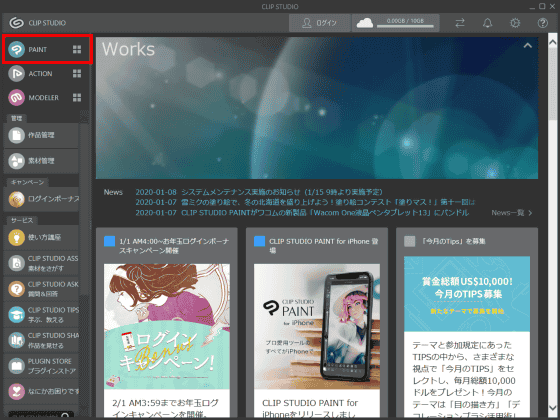Open CLIP STUDIO TIPS service
This screenshot has height=420, width=560.
[x=41, y=315]
